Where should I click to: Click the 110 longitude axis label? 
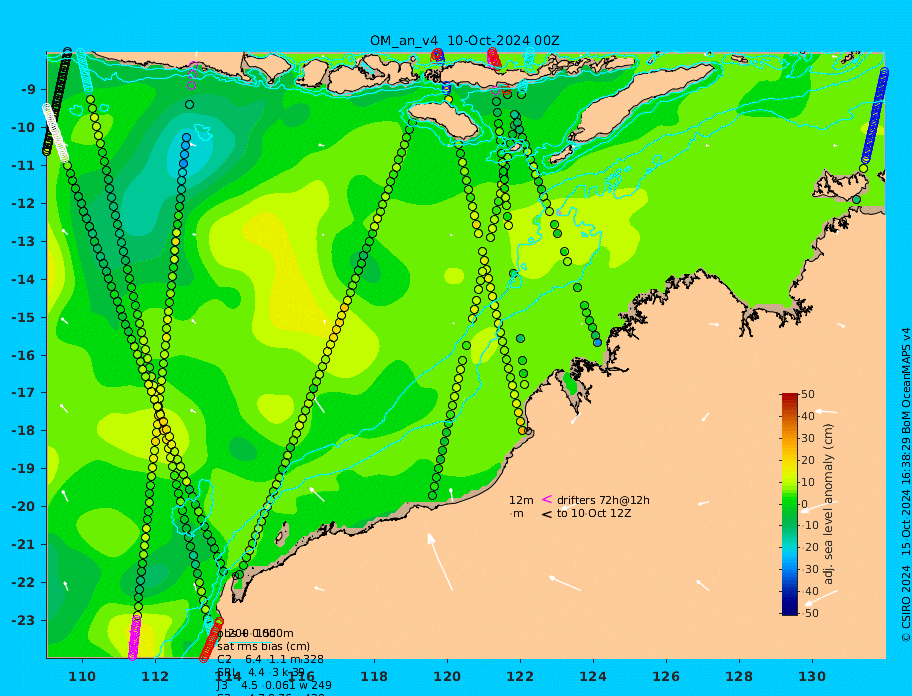[x=82, y=676]
